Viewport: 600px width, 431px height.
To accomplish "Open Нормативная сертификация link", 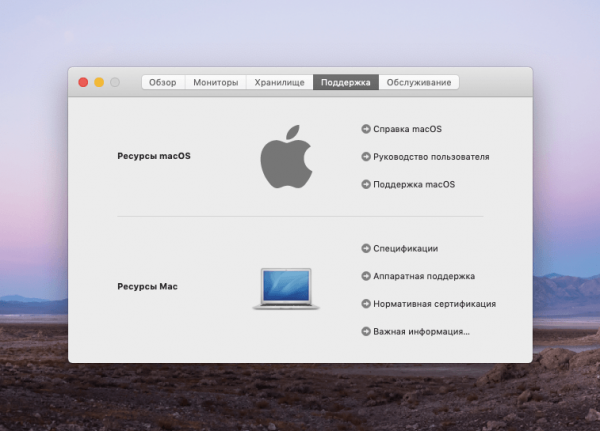I will (x=435, y=304).
